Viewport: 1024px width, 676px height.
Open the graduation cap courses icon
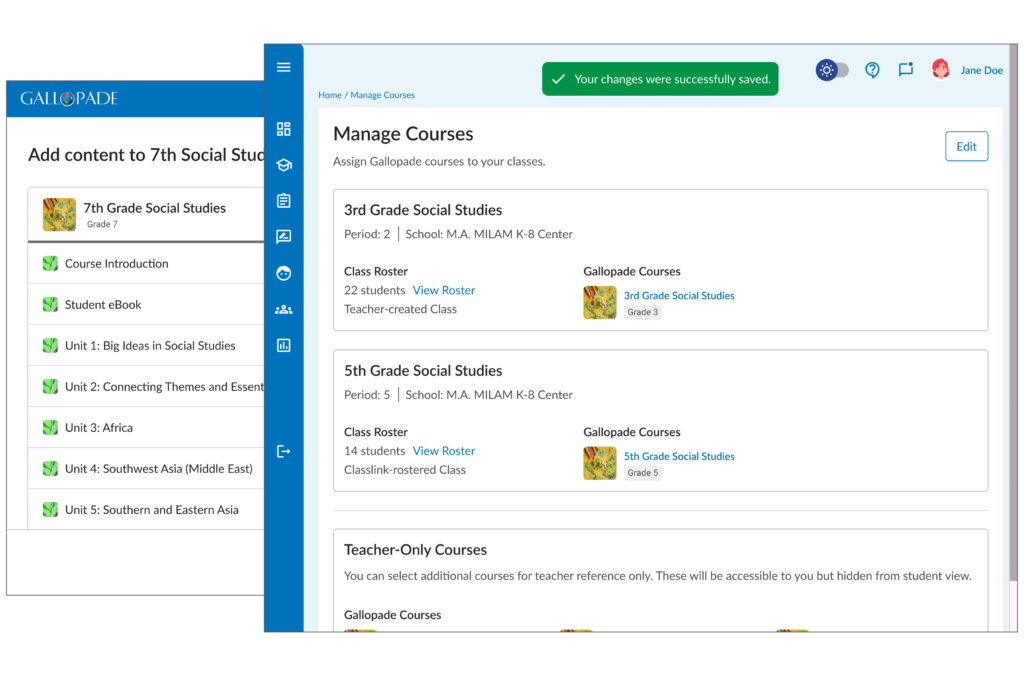click(283, 165)
